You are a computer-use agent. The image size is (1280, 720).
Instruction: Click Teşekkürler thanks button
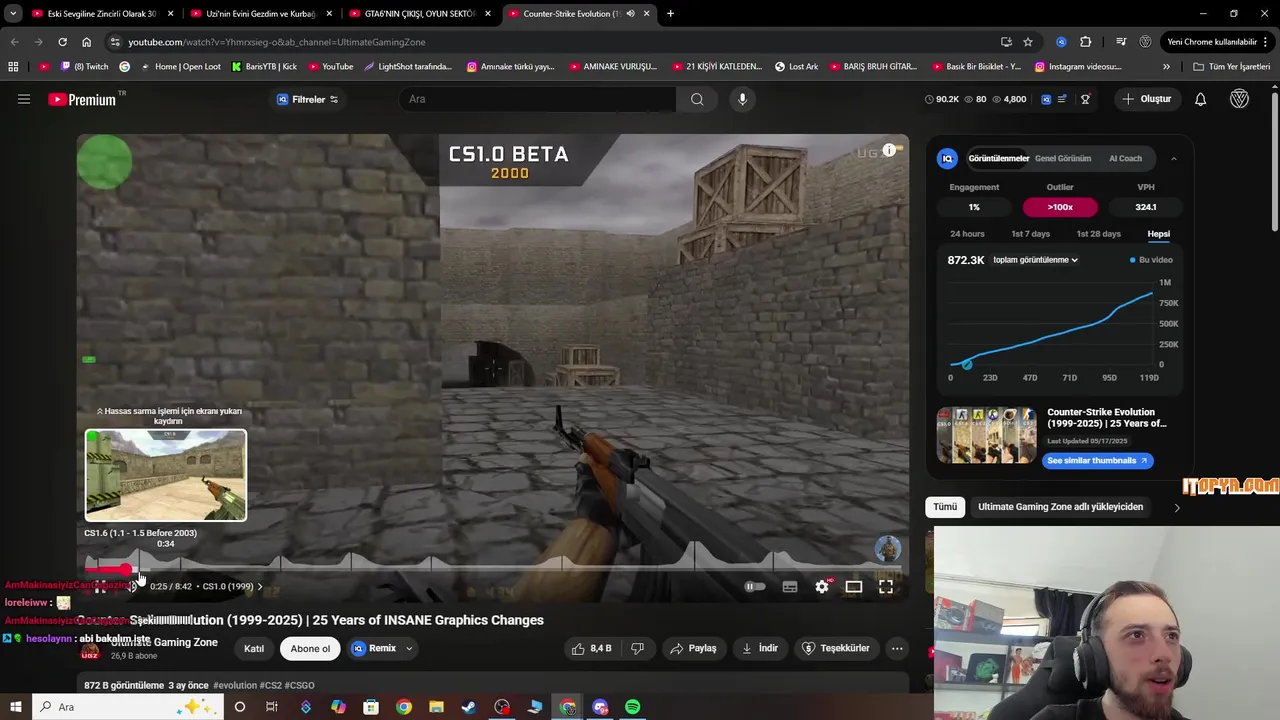click(836, 649)
